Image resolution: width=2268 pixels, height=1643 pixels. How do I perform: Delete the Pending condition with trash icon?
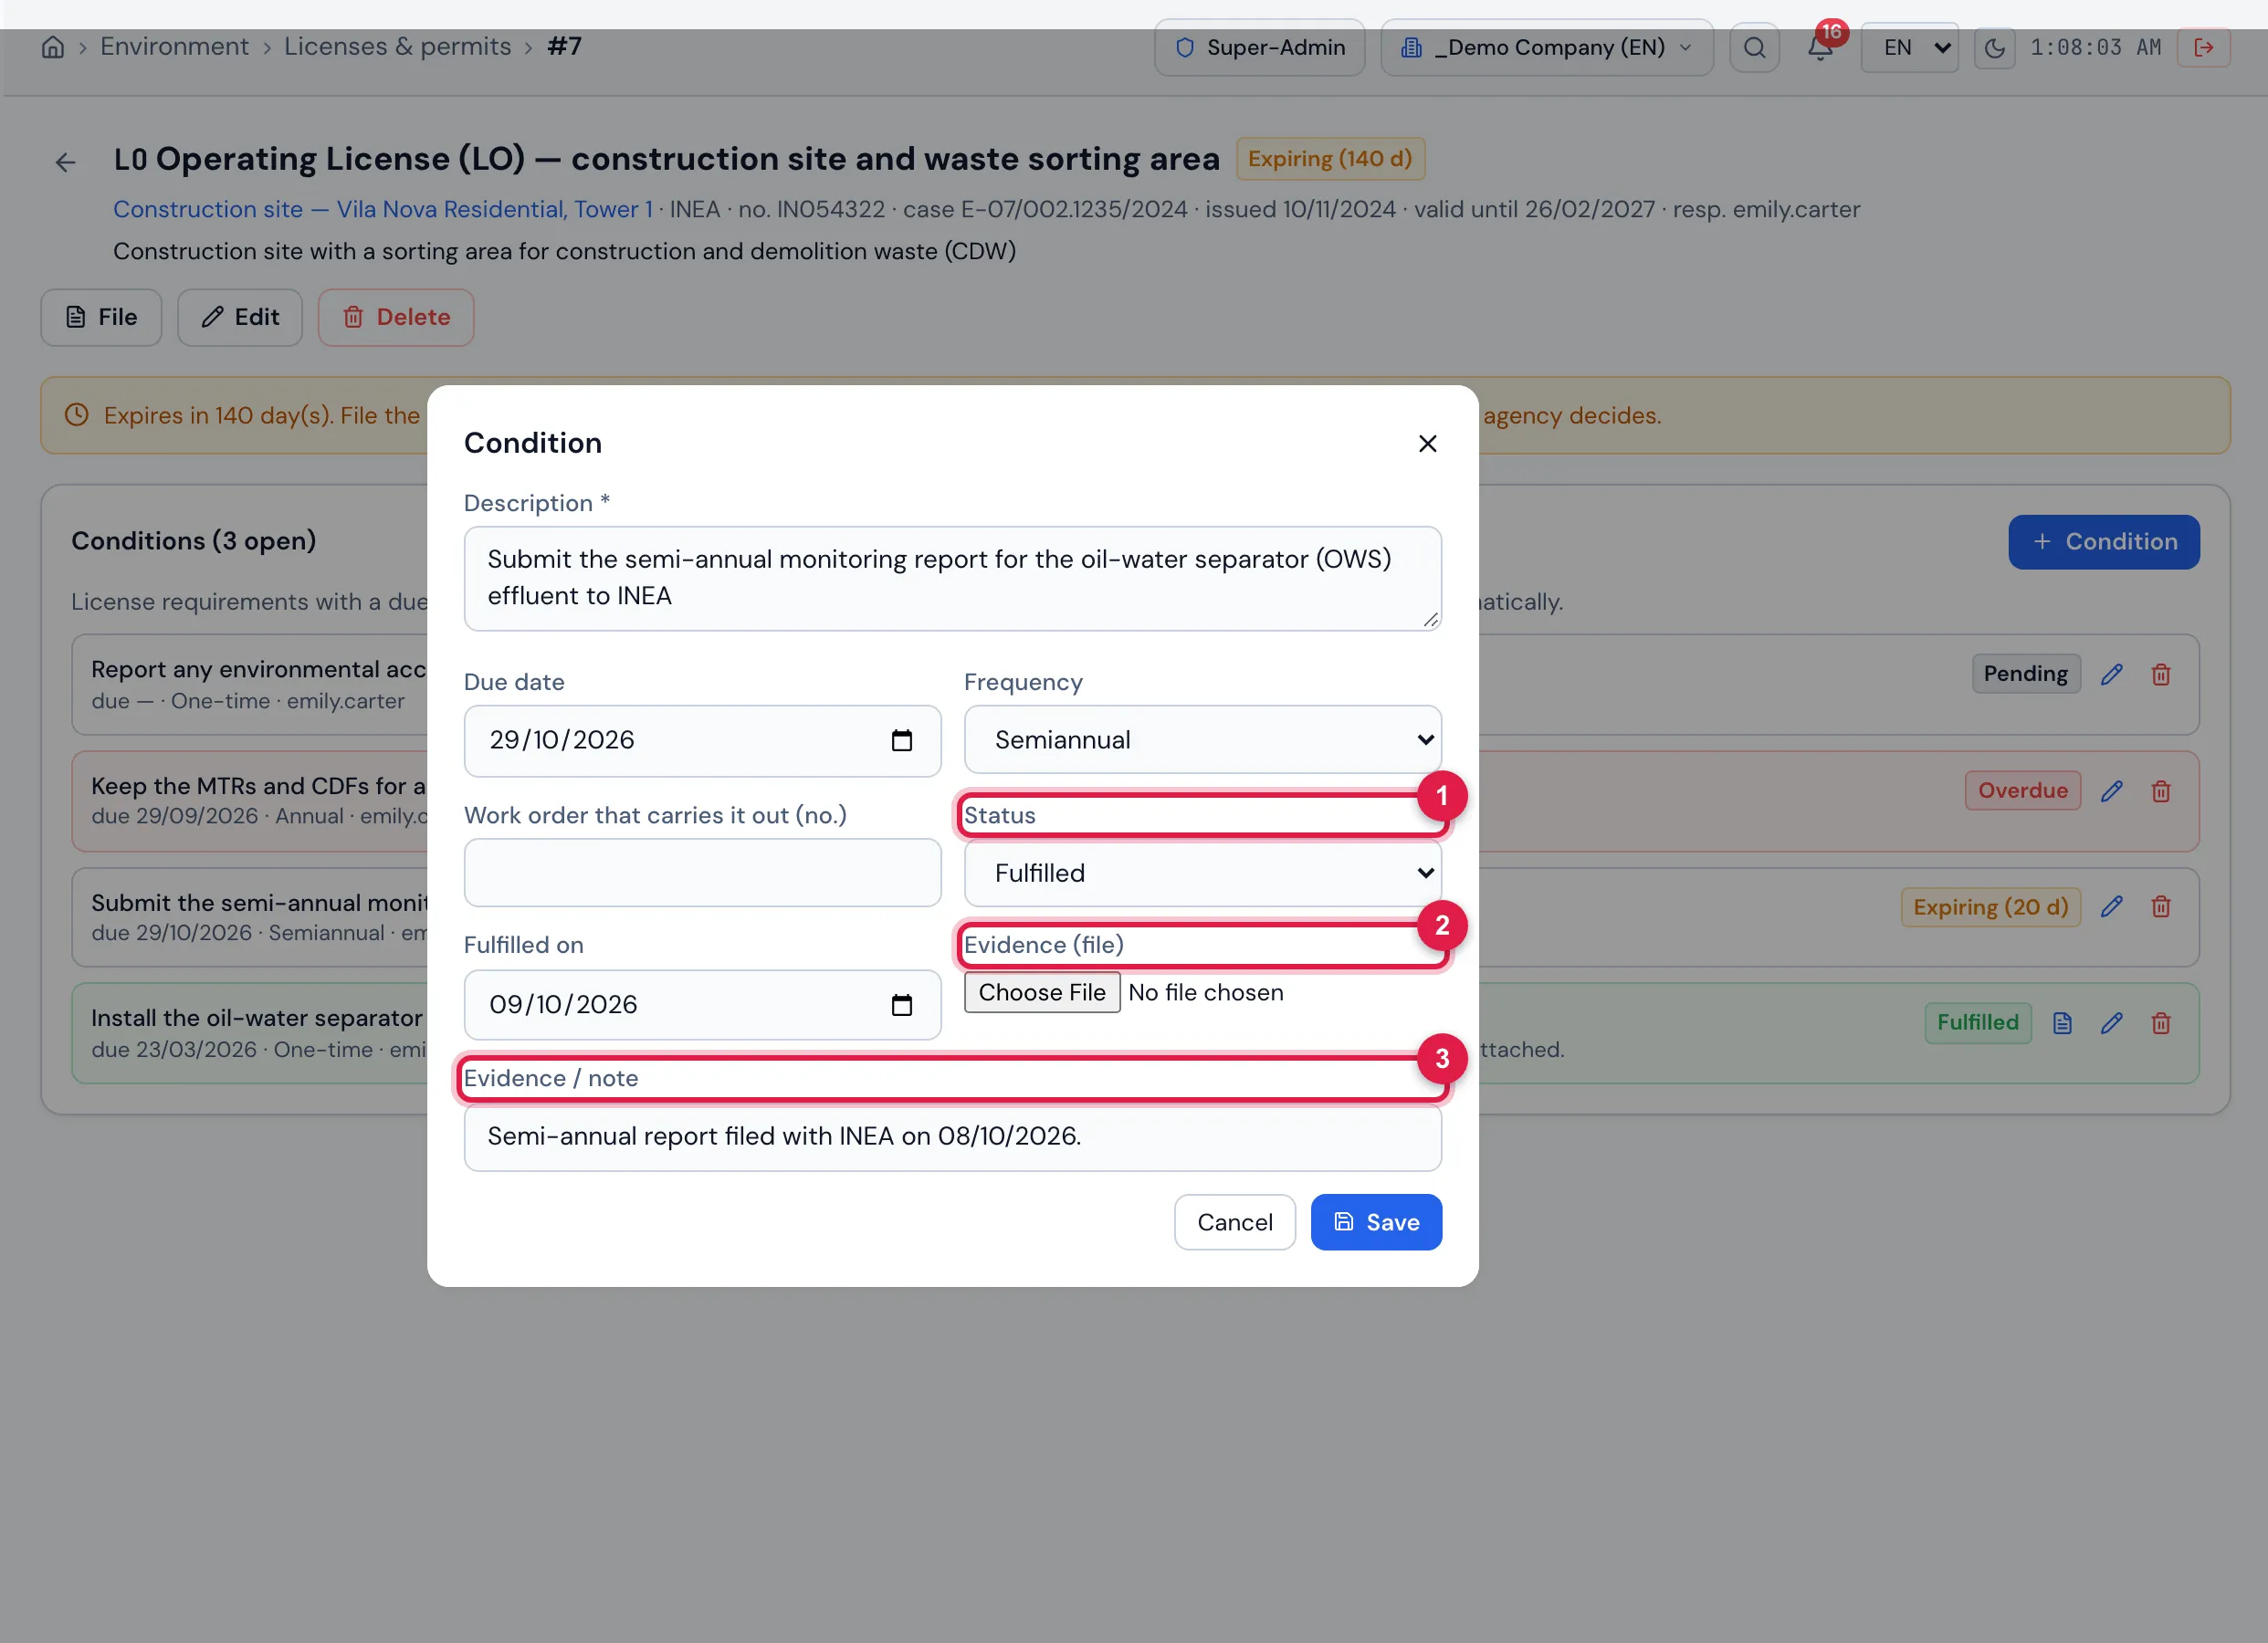click(x=2160, y=674)
